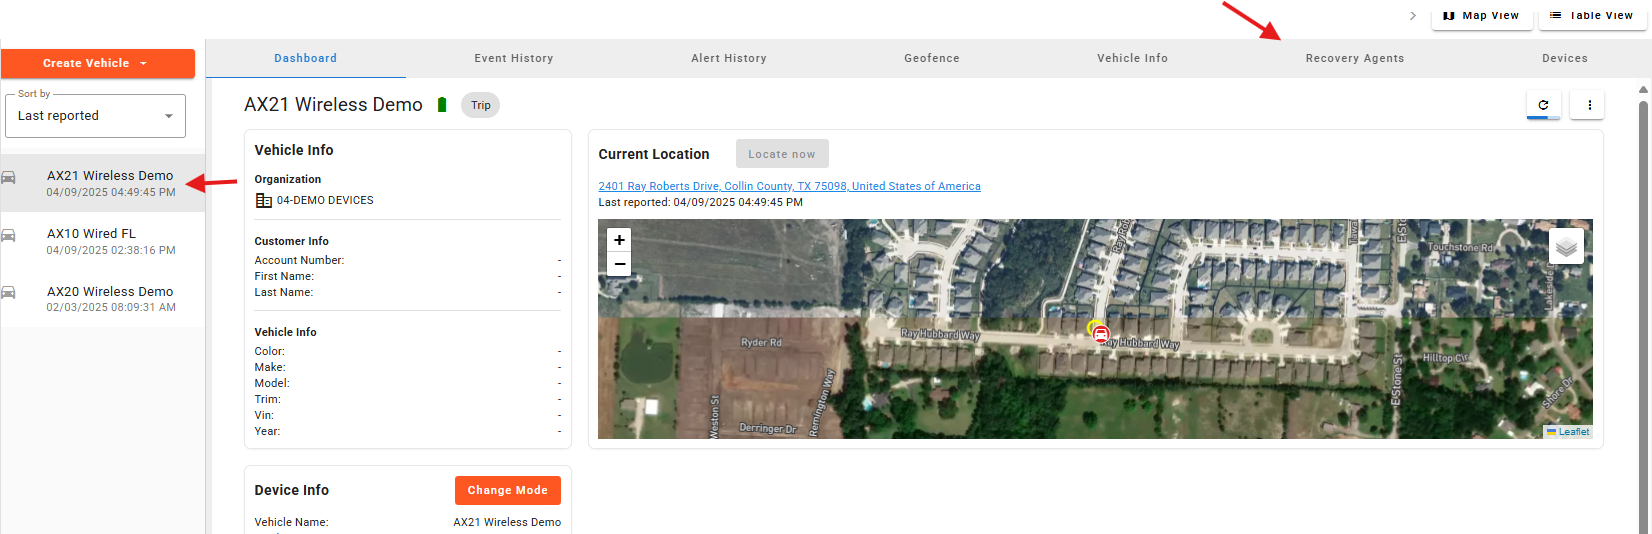Toggle the Trip chip
The width and height of the screenshot is (1652, 534).
481,105
